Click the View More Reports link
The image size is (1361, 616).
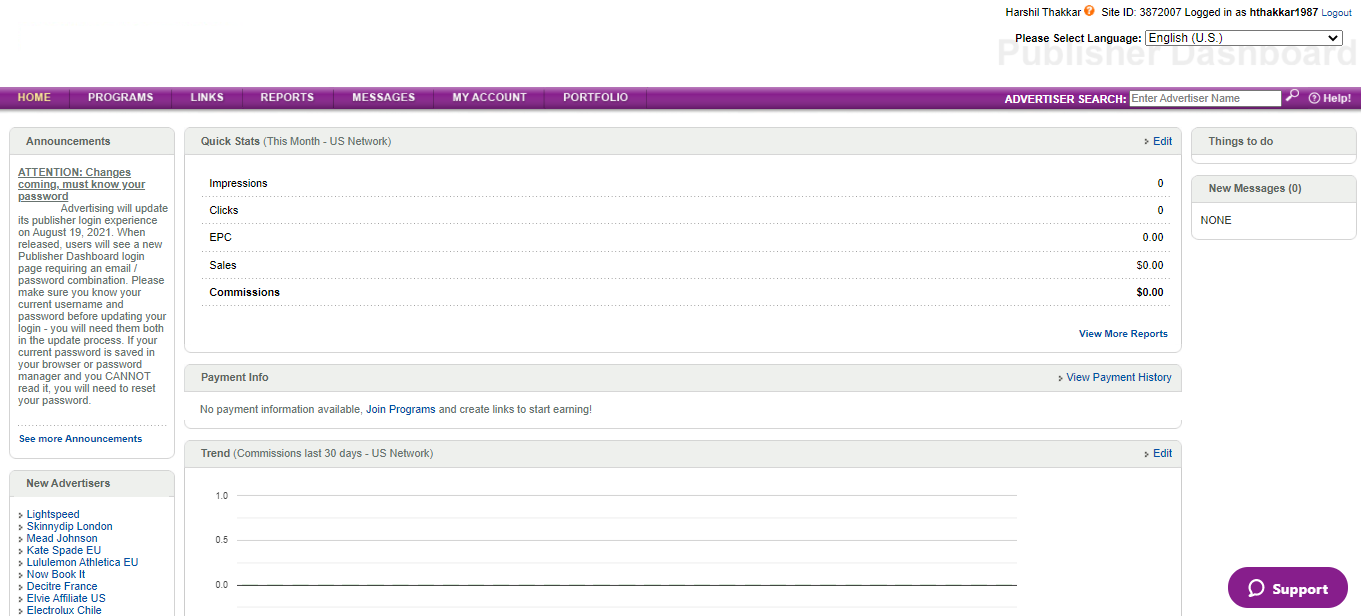(x=1123, y=333)
